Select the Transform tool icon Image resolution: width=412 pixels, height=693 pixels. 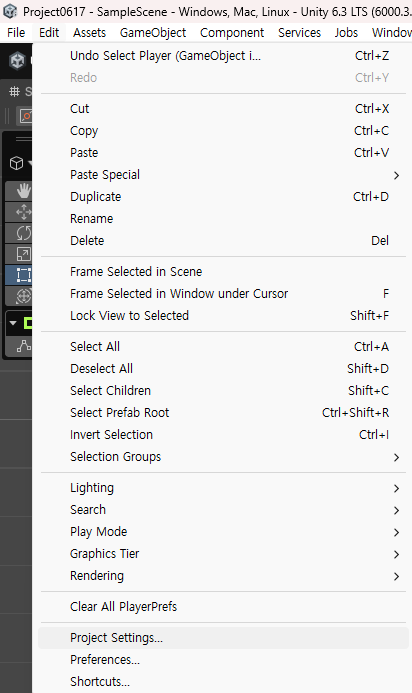click(x=23, y=296)
